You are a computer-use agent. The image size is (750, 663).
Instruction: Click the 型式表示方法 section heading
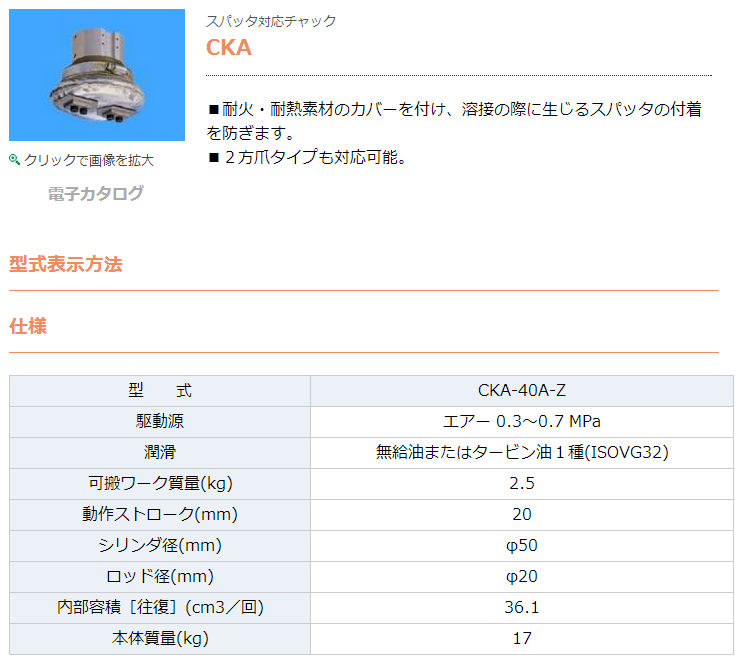66,264
